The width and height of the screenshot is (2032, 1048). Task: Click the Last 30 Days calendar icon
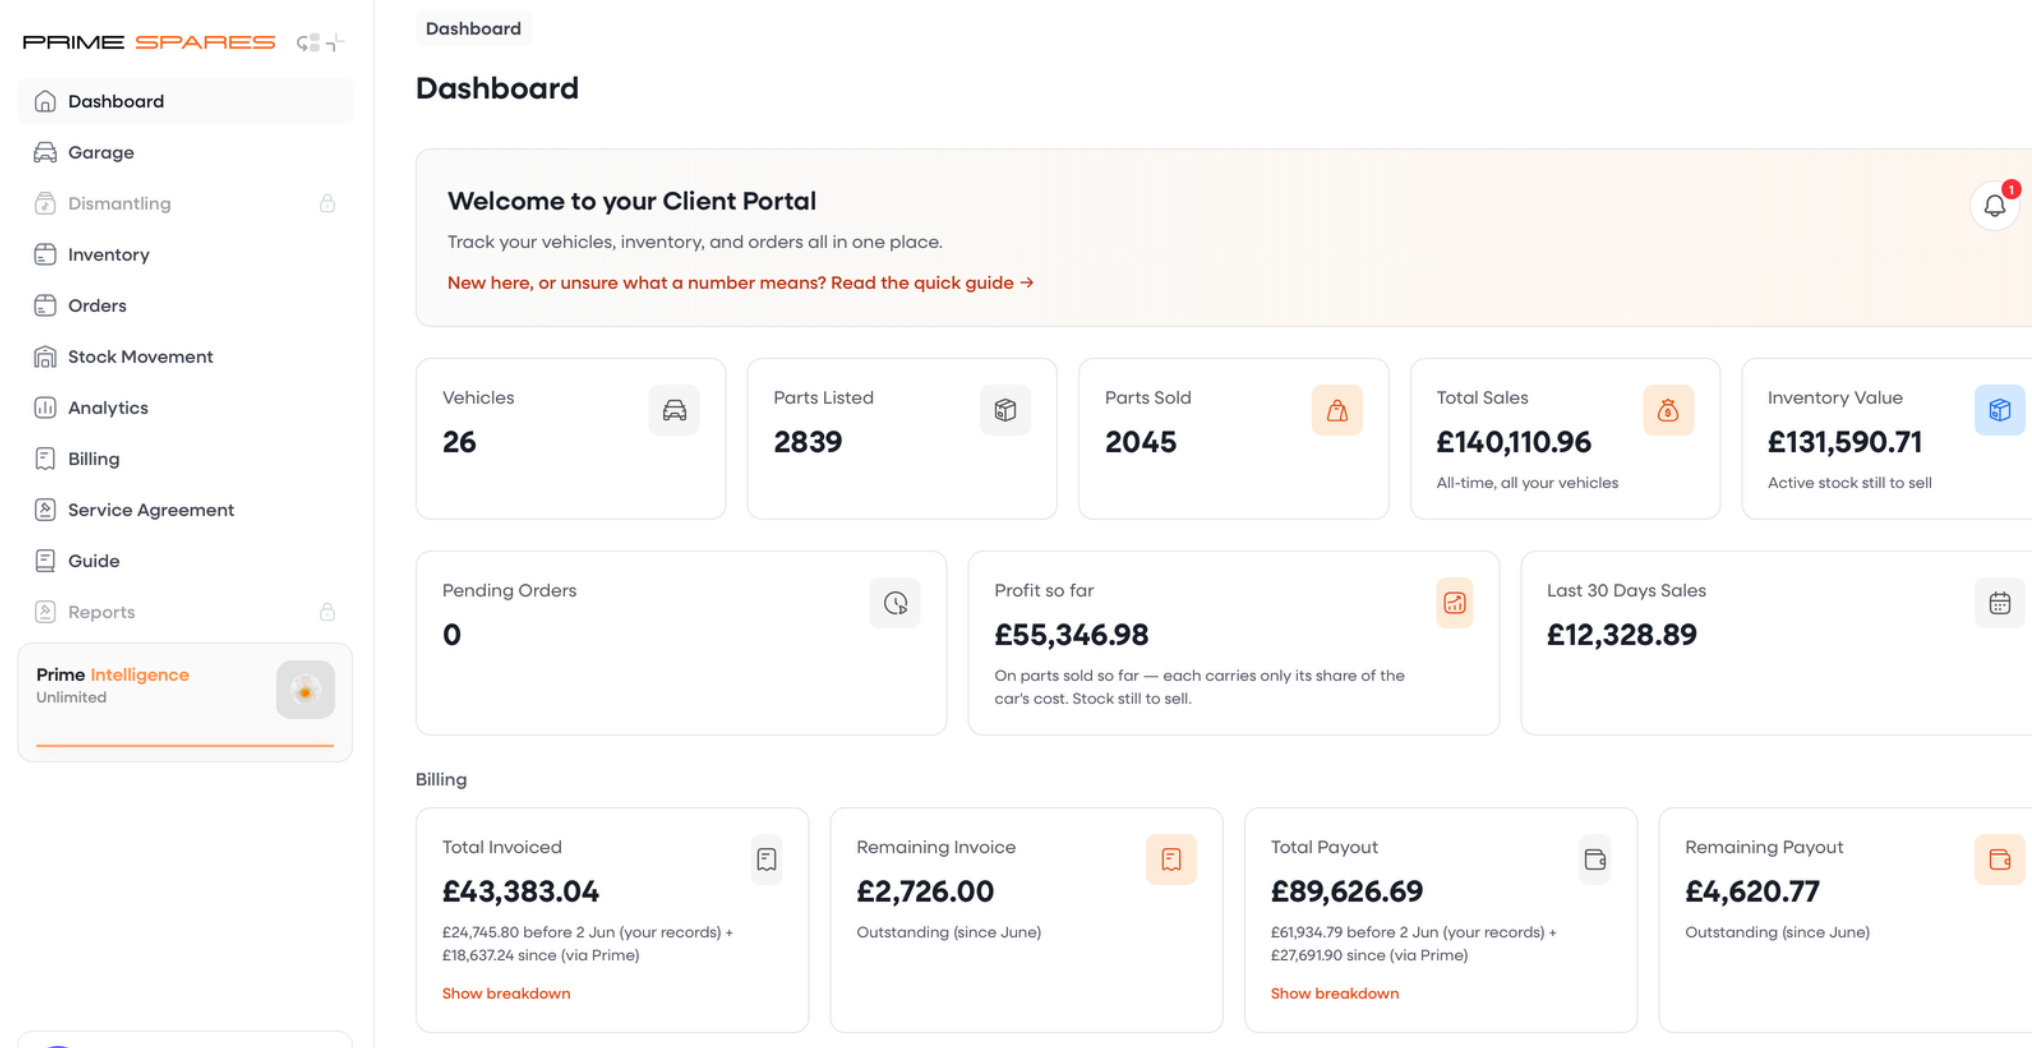1999,603
